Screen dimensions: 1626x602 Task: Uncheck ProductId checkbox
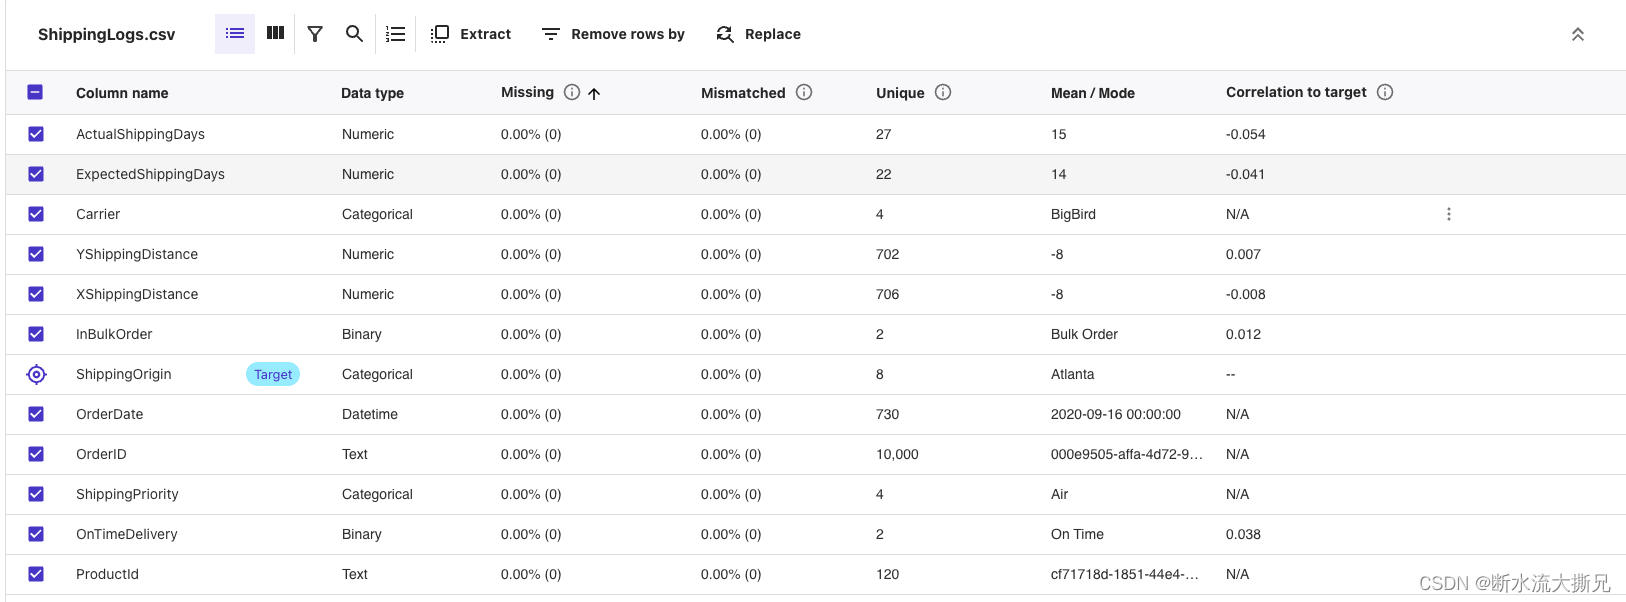pos(36,574)
